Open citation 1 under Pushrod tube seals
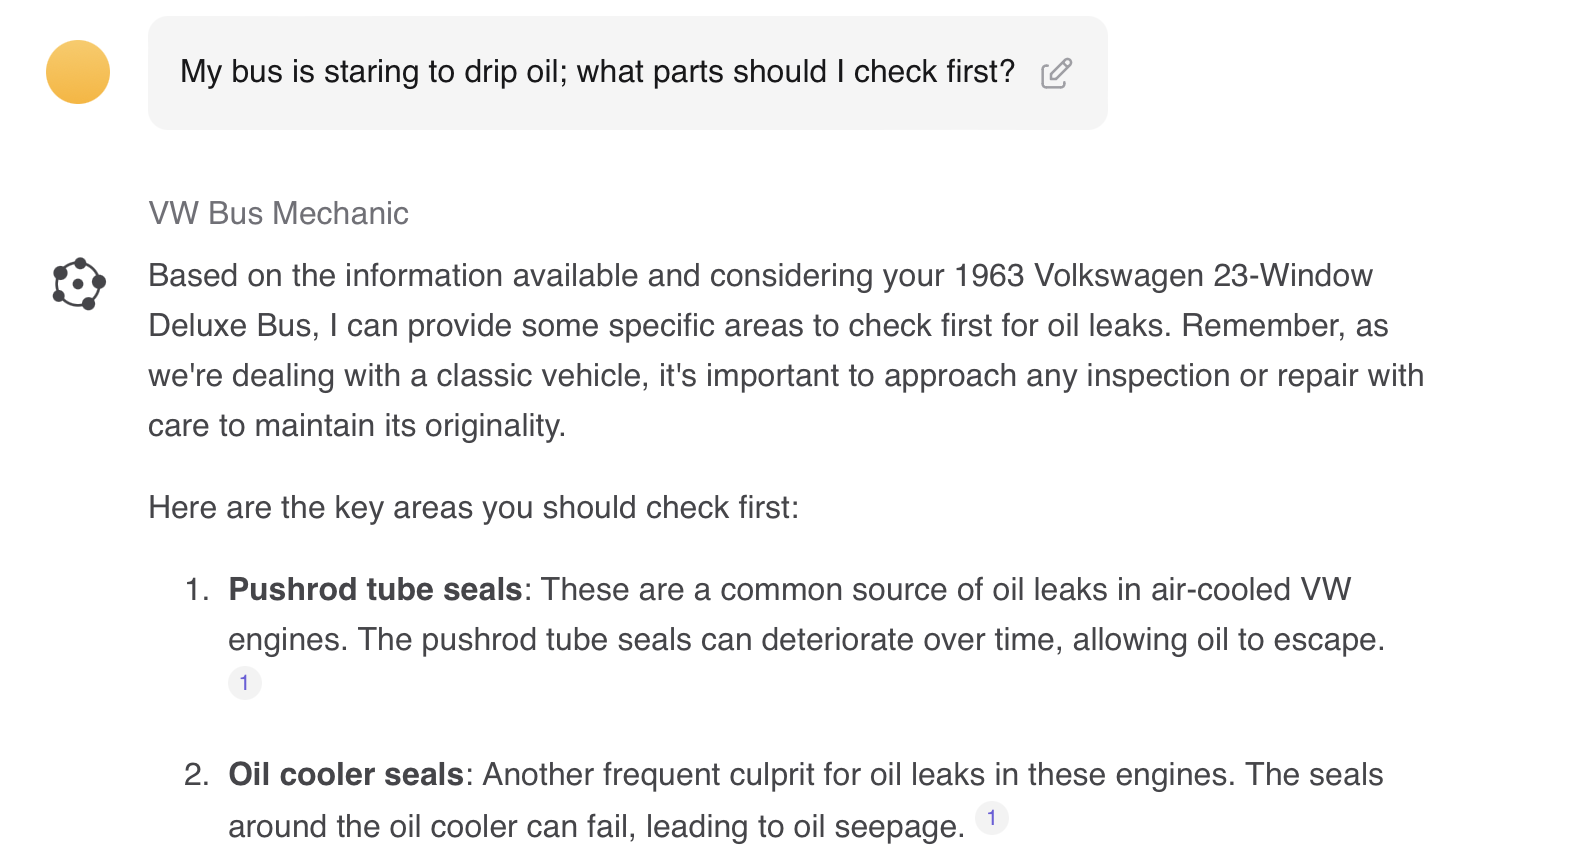1574x868 pixels. click(244, 683)
